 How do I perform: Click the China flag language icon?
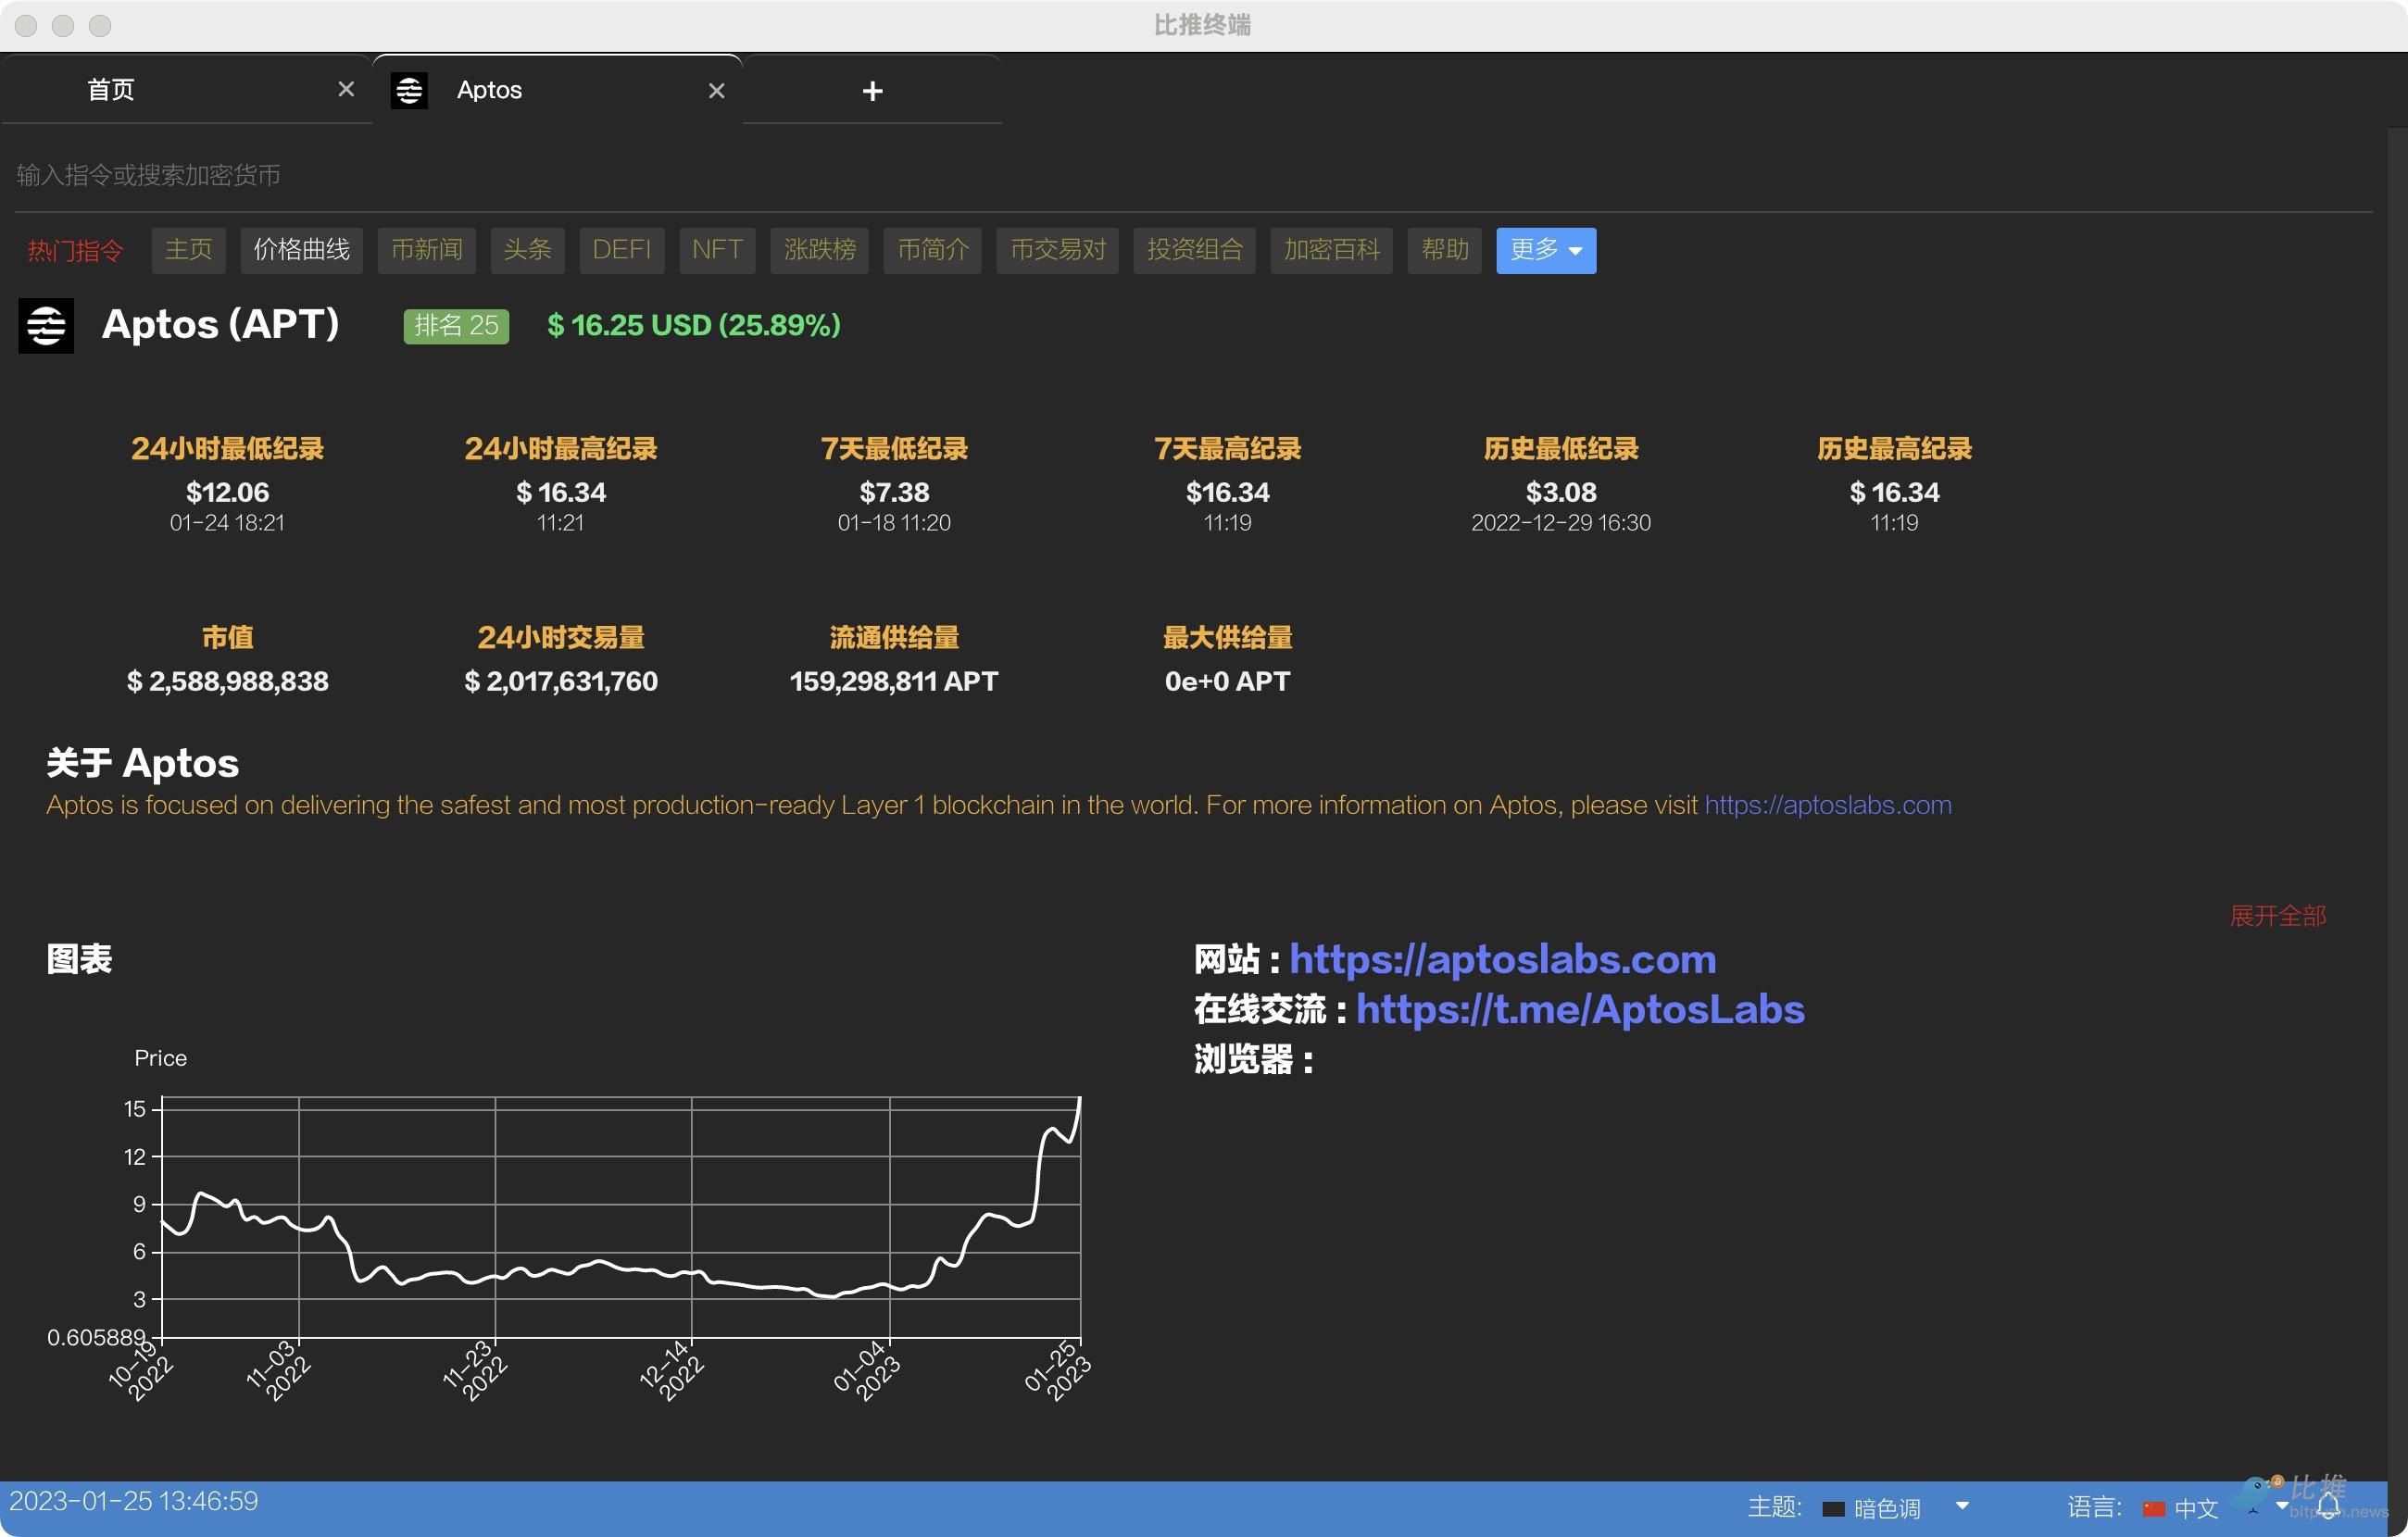click(x=2153, y=1508)
